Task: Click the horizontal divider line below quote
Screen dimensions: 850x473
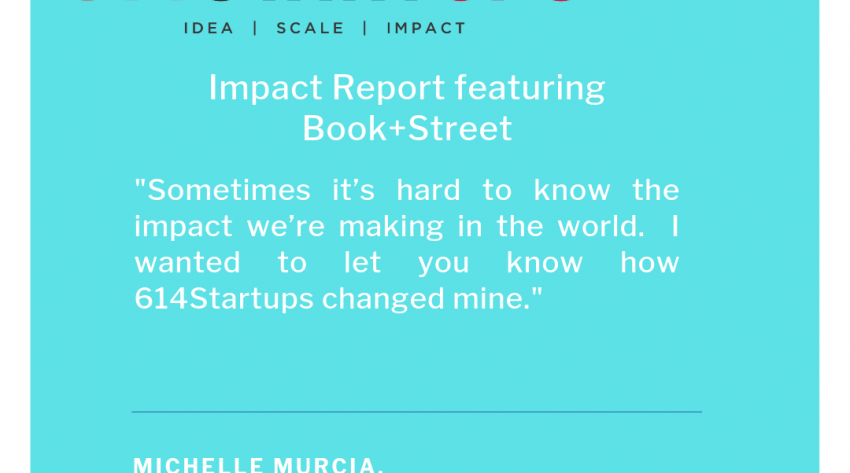Action: [x=416, y=411]
